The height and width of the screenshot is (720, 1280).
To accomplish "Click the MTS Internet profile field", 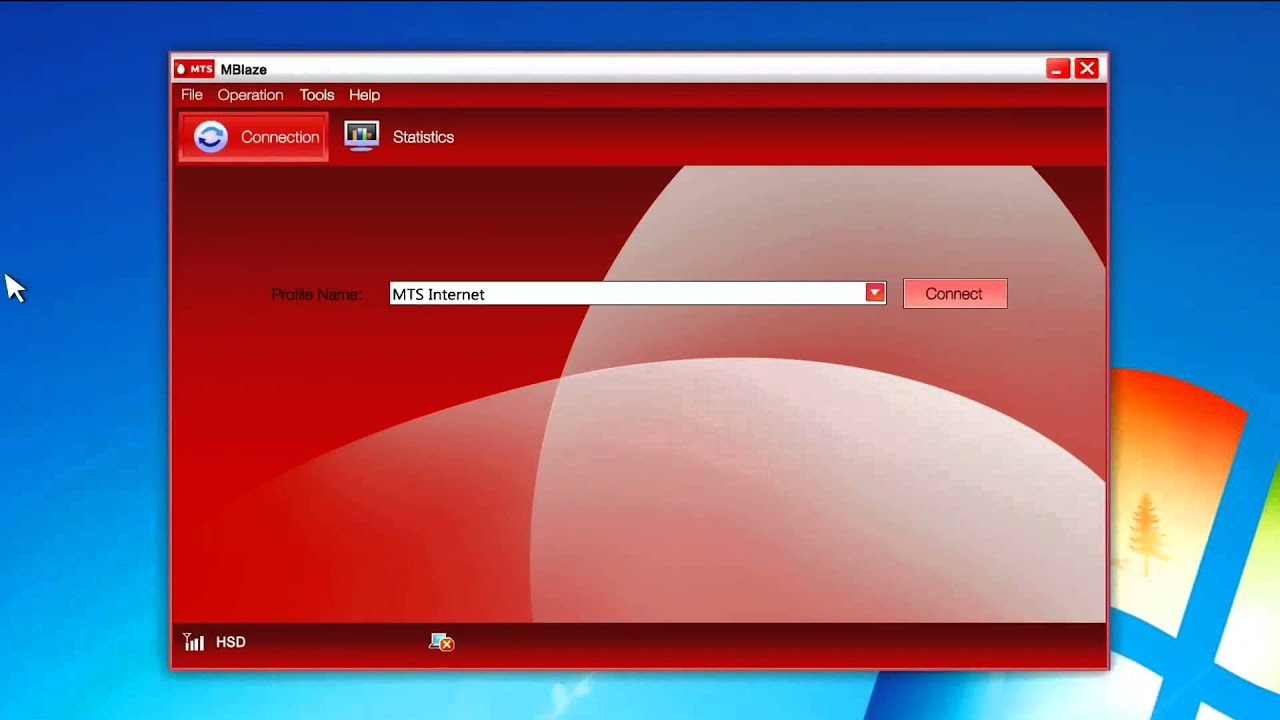I will (x=637, y=293).
